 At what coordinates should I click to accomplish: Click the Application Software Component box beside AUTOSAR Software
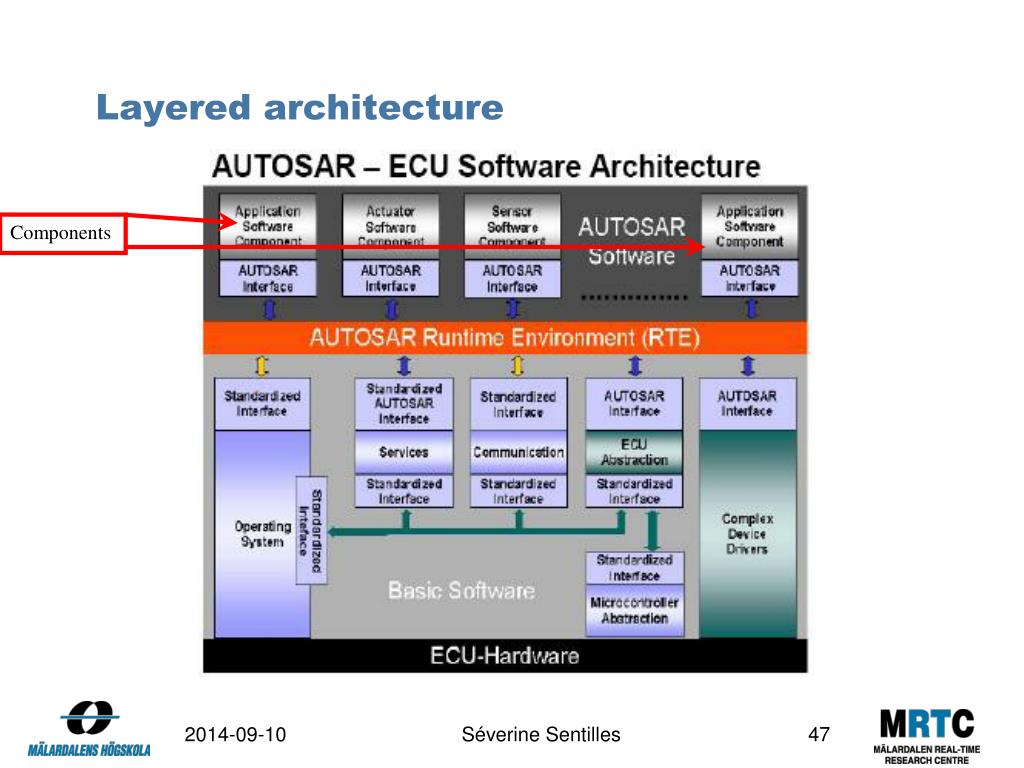[750, 226]
